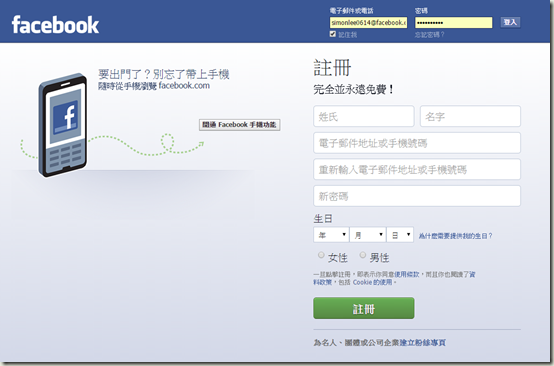The image size is (554, 366).
Task: Click the 新密碼 new password field
Action: [417, 196]
